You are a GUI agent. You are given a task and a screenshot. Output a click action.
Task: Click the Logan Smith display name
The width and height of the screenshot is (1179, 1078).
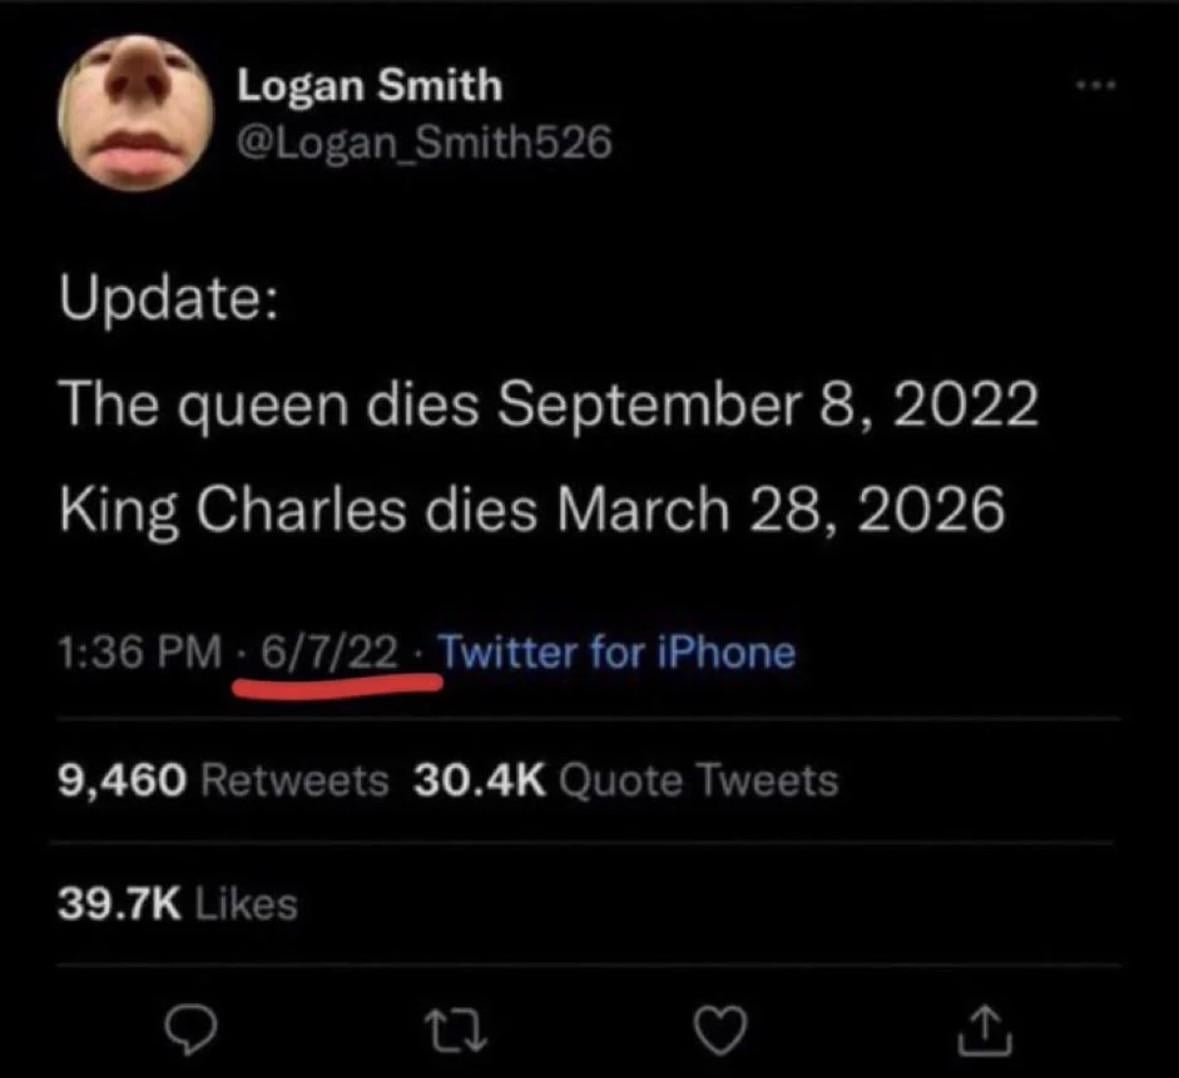[x=369, y=86]
